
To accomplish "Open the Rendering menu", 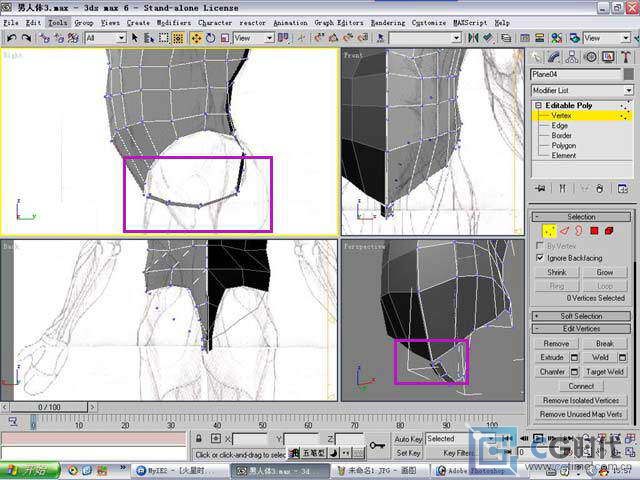I will [388, 23].
